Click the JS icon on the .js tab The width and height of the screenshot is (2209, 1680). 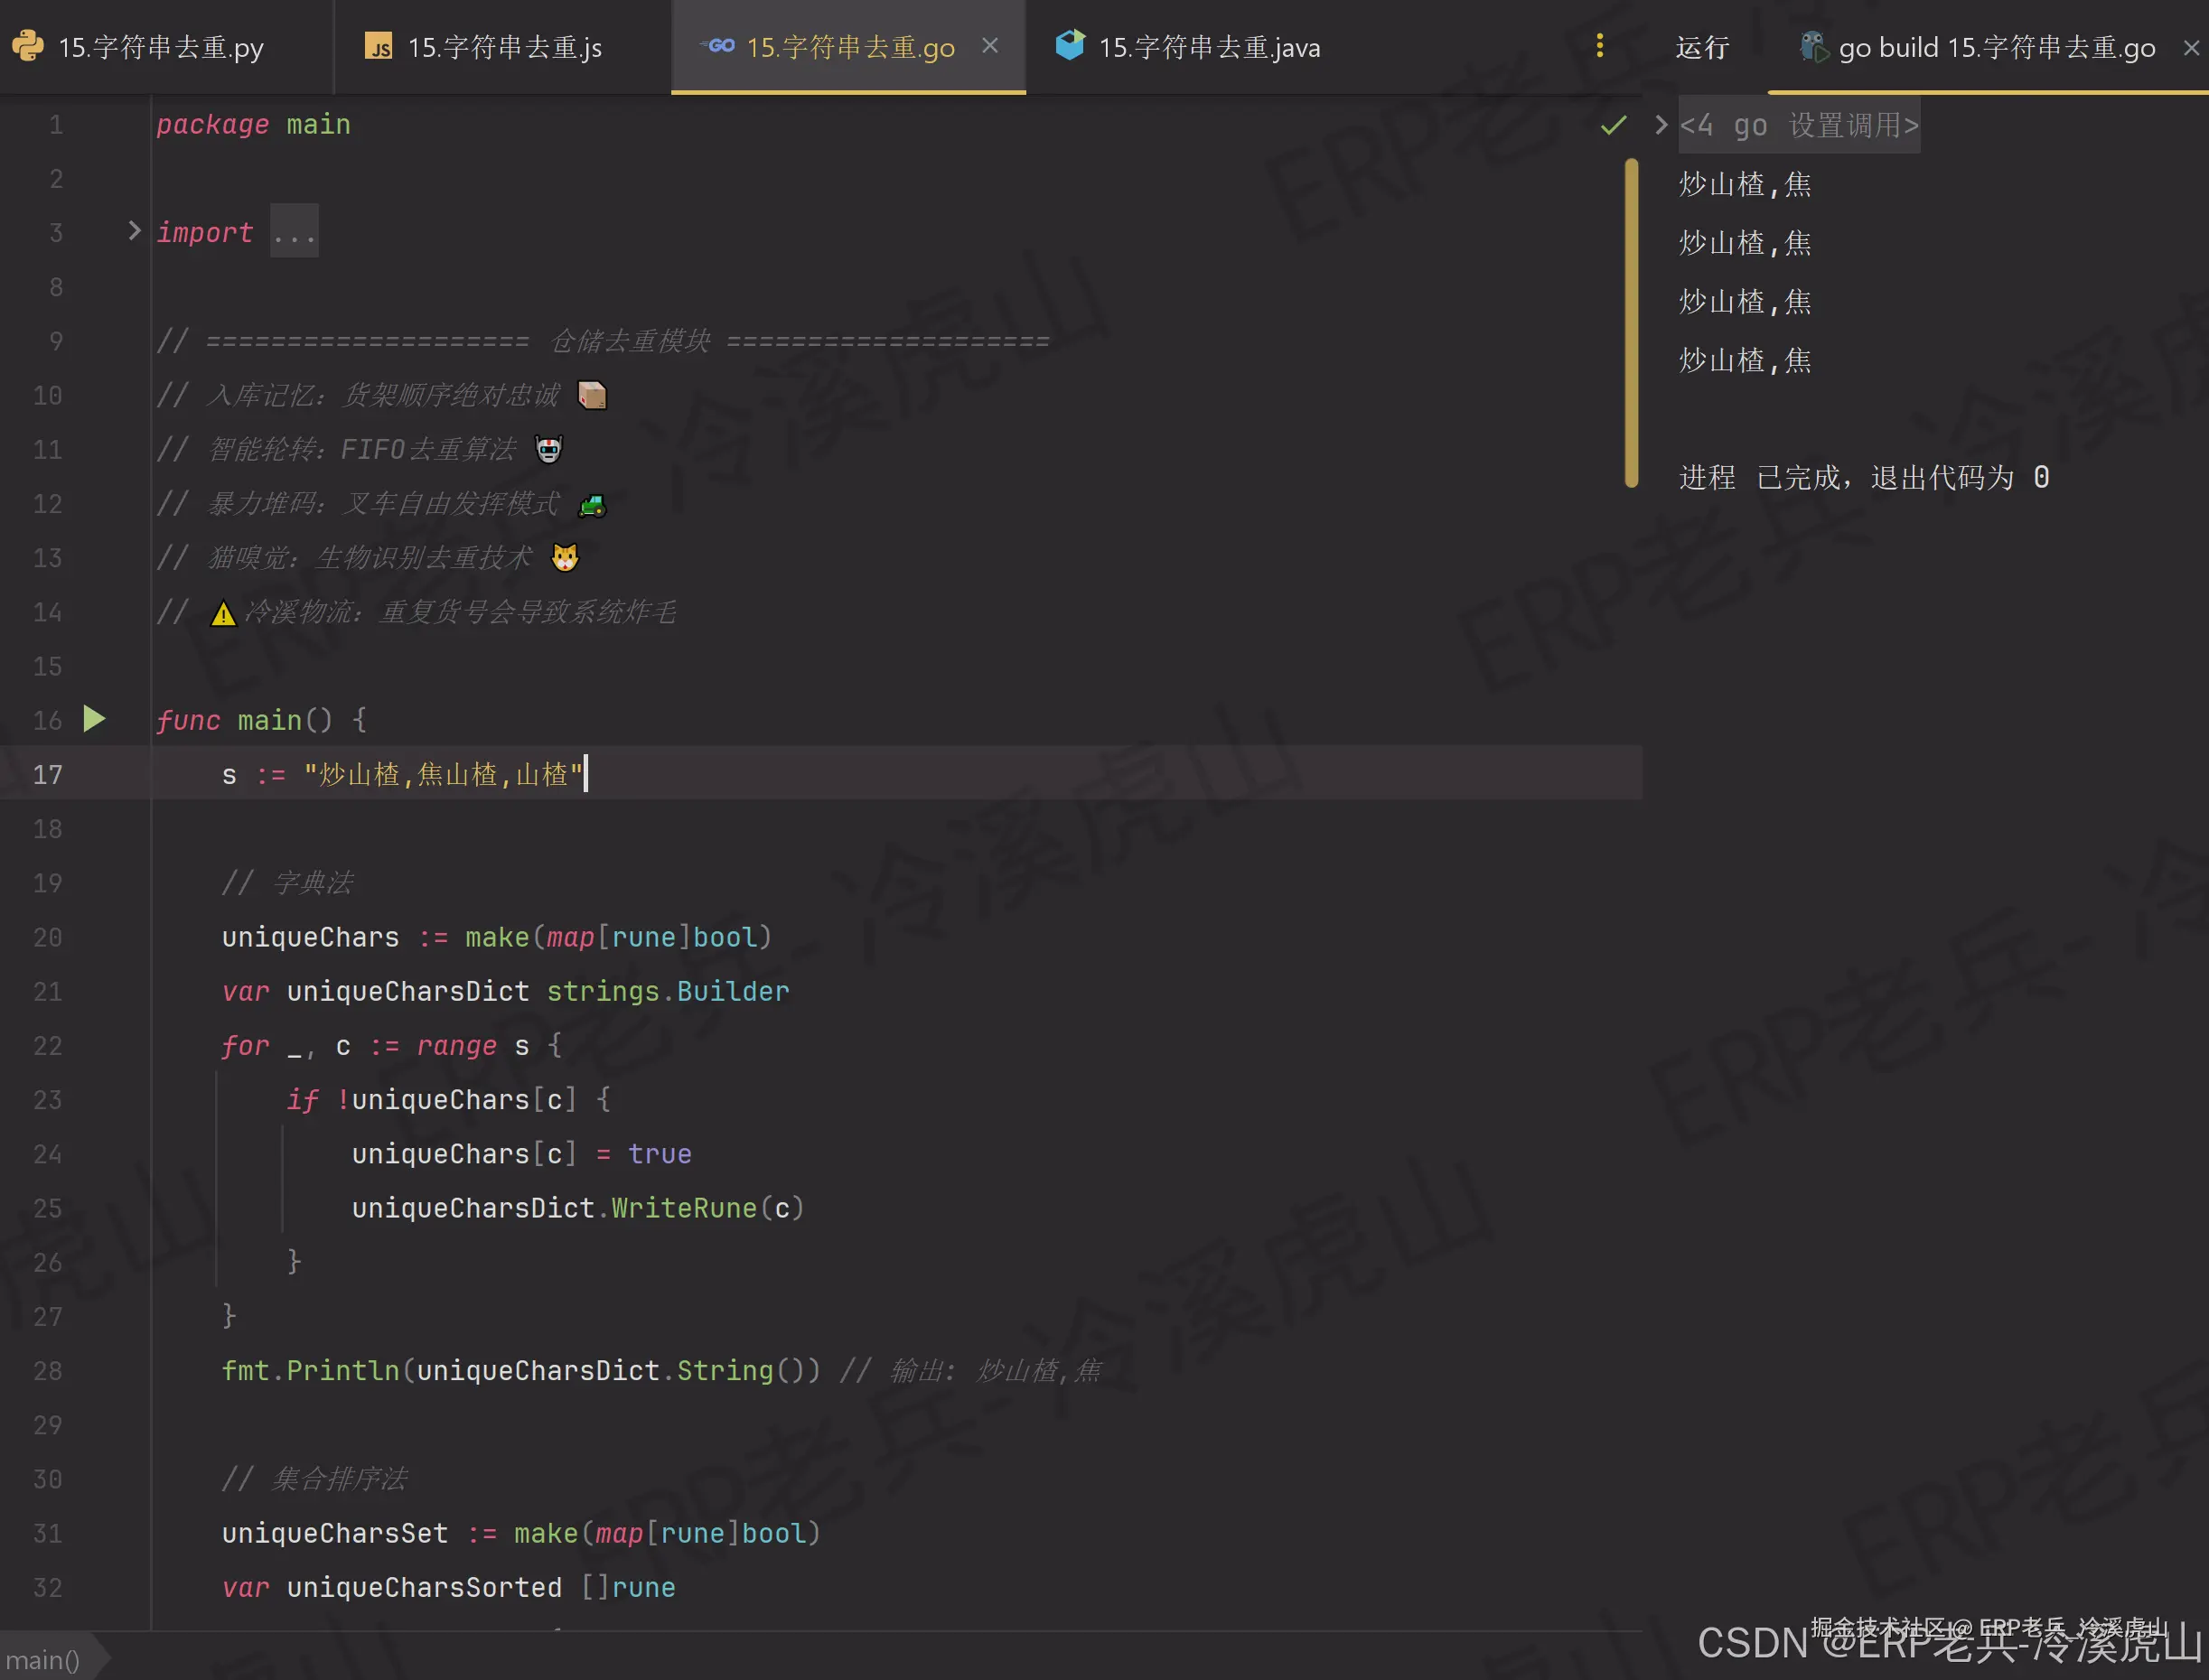379,46
